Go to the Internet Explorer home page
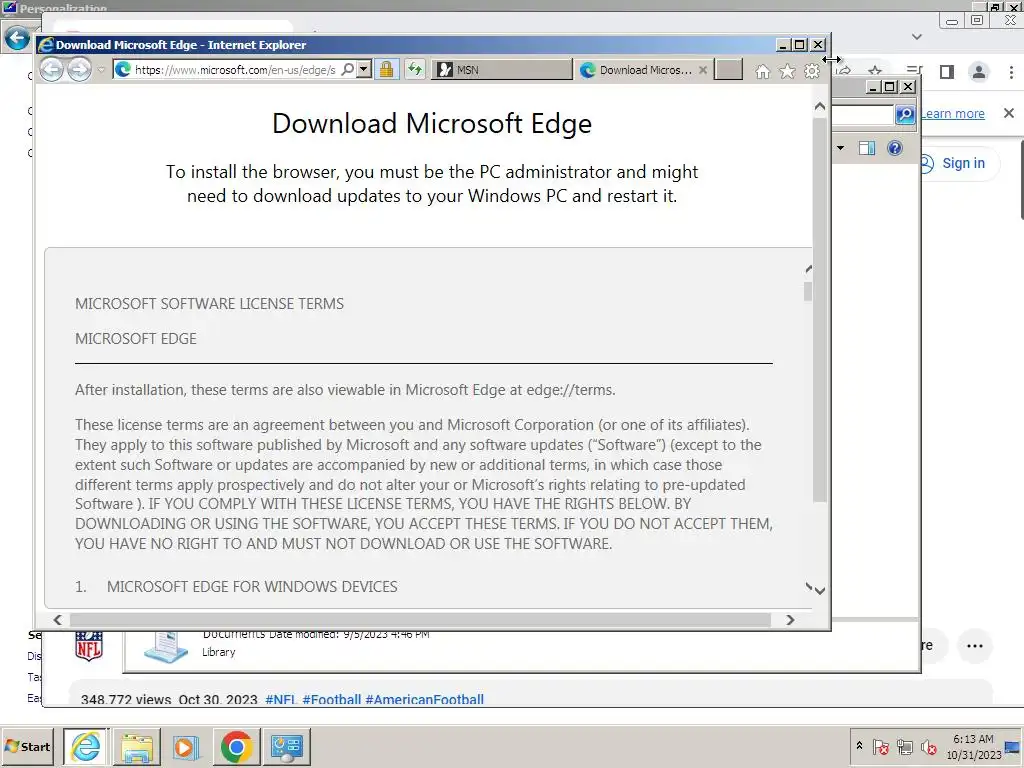1024x768 pixels. tap(763, 71)
